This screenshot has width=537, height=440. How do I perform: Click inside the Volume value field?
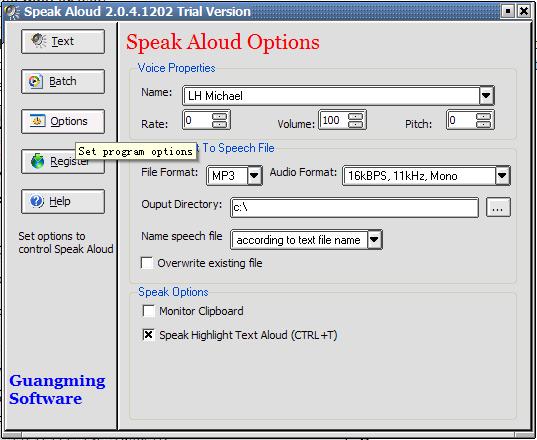point(333,120)
